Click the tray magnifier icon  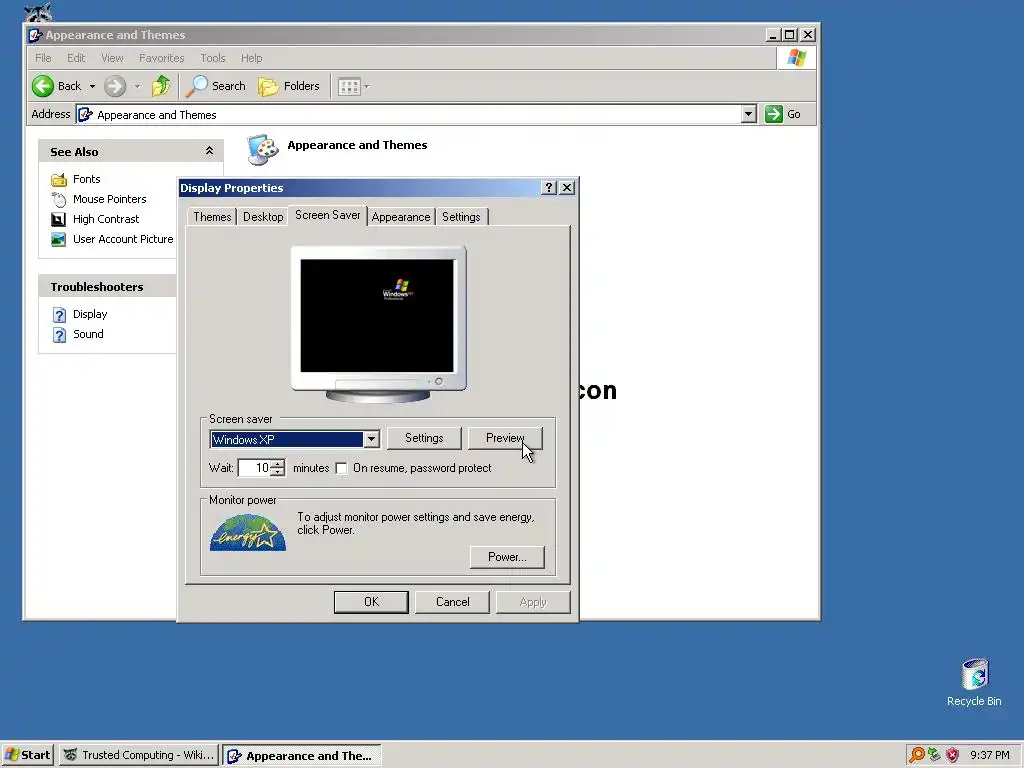coord(916,755)
